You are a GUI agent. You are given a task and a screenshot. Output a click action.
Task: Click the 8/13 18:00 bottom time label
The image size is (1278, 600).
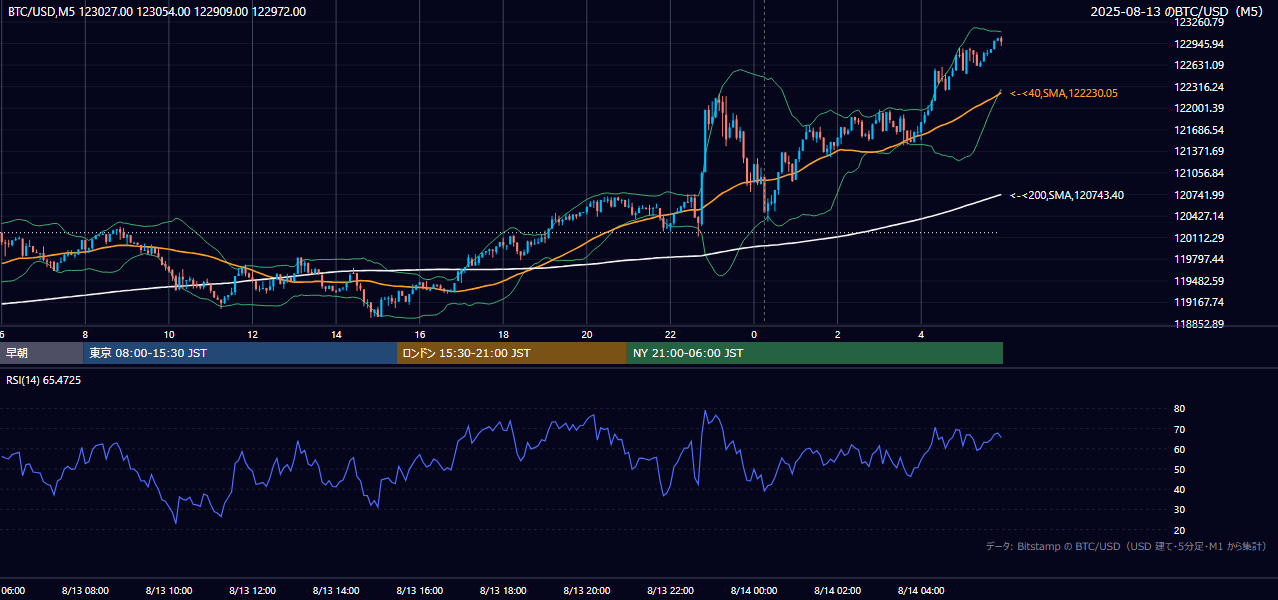point(503,591)
